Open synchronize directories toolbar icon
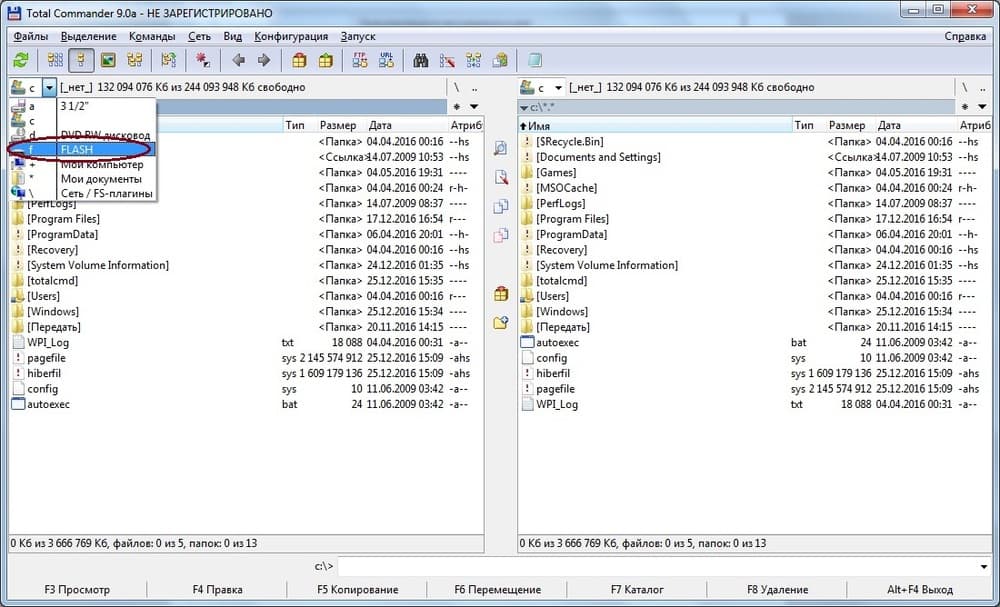The height and width of the screenshot is (607, 1000). pyautogui.click(x=474, y=61)
